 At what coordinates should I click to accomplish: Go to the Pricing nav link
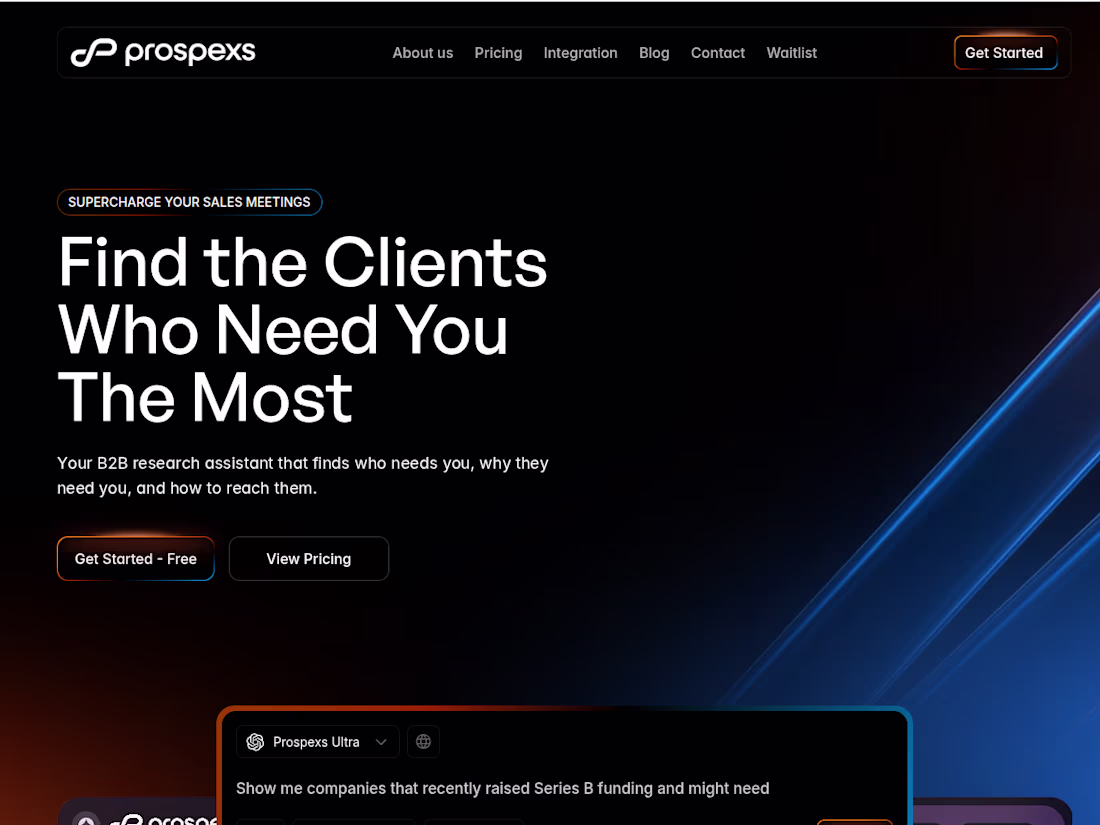(x=498, y=53)
